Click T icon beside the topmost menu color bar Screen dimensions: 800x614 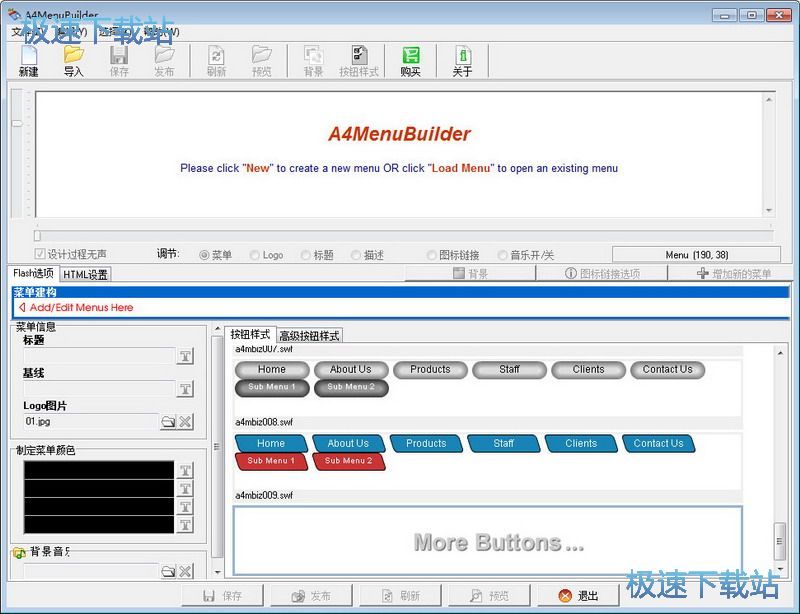pos(185,470)
